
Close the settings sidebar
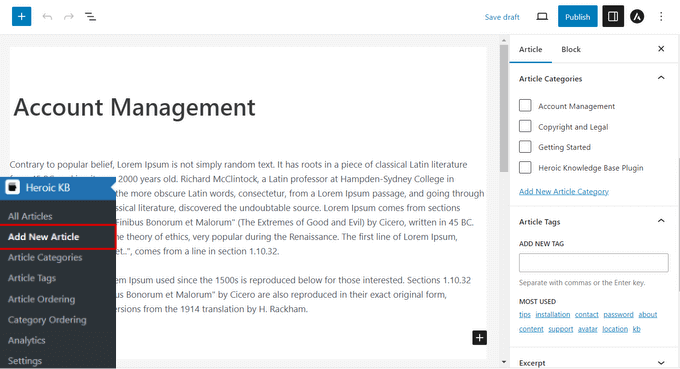pos(661,49)
